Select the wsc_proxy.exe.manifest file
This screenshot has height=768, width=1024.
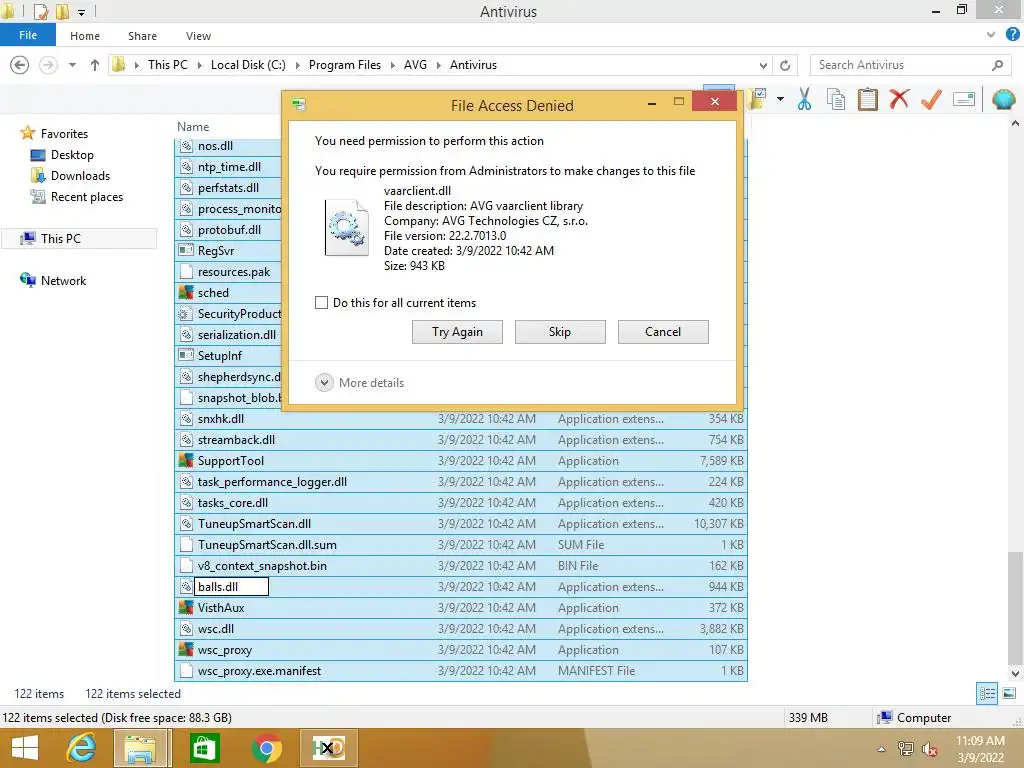[x=461, y=671]
